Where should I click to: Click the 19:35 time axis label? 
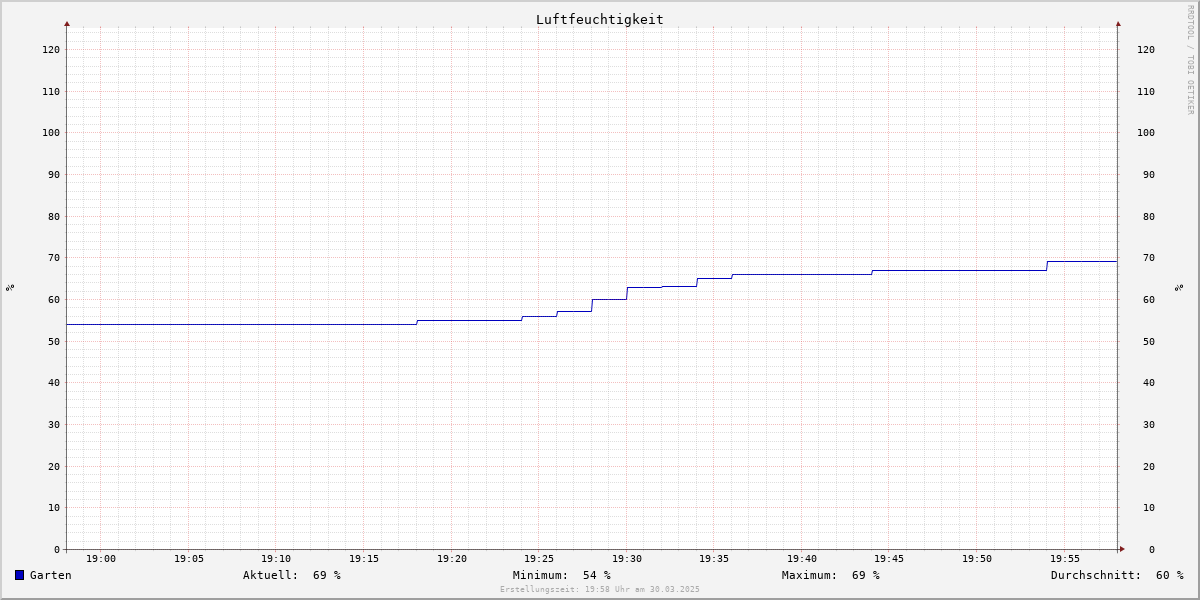pos(714,559)
